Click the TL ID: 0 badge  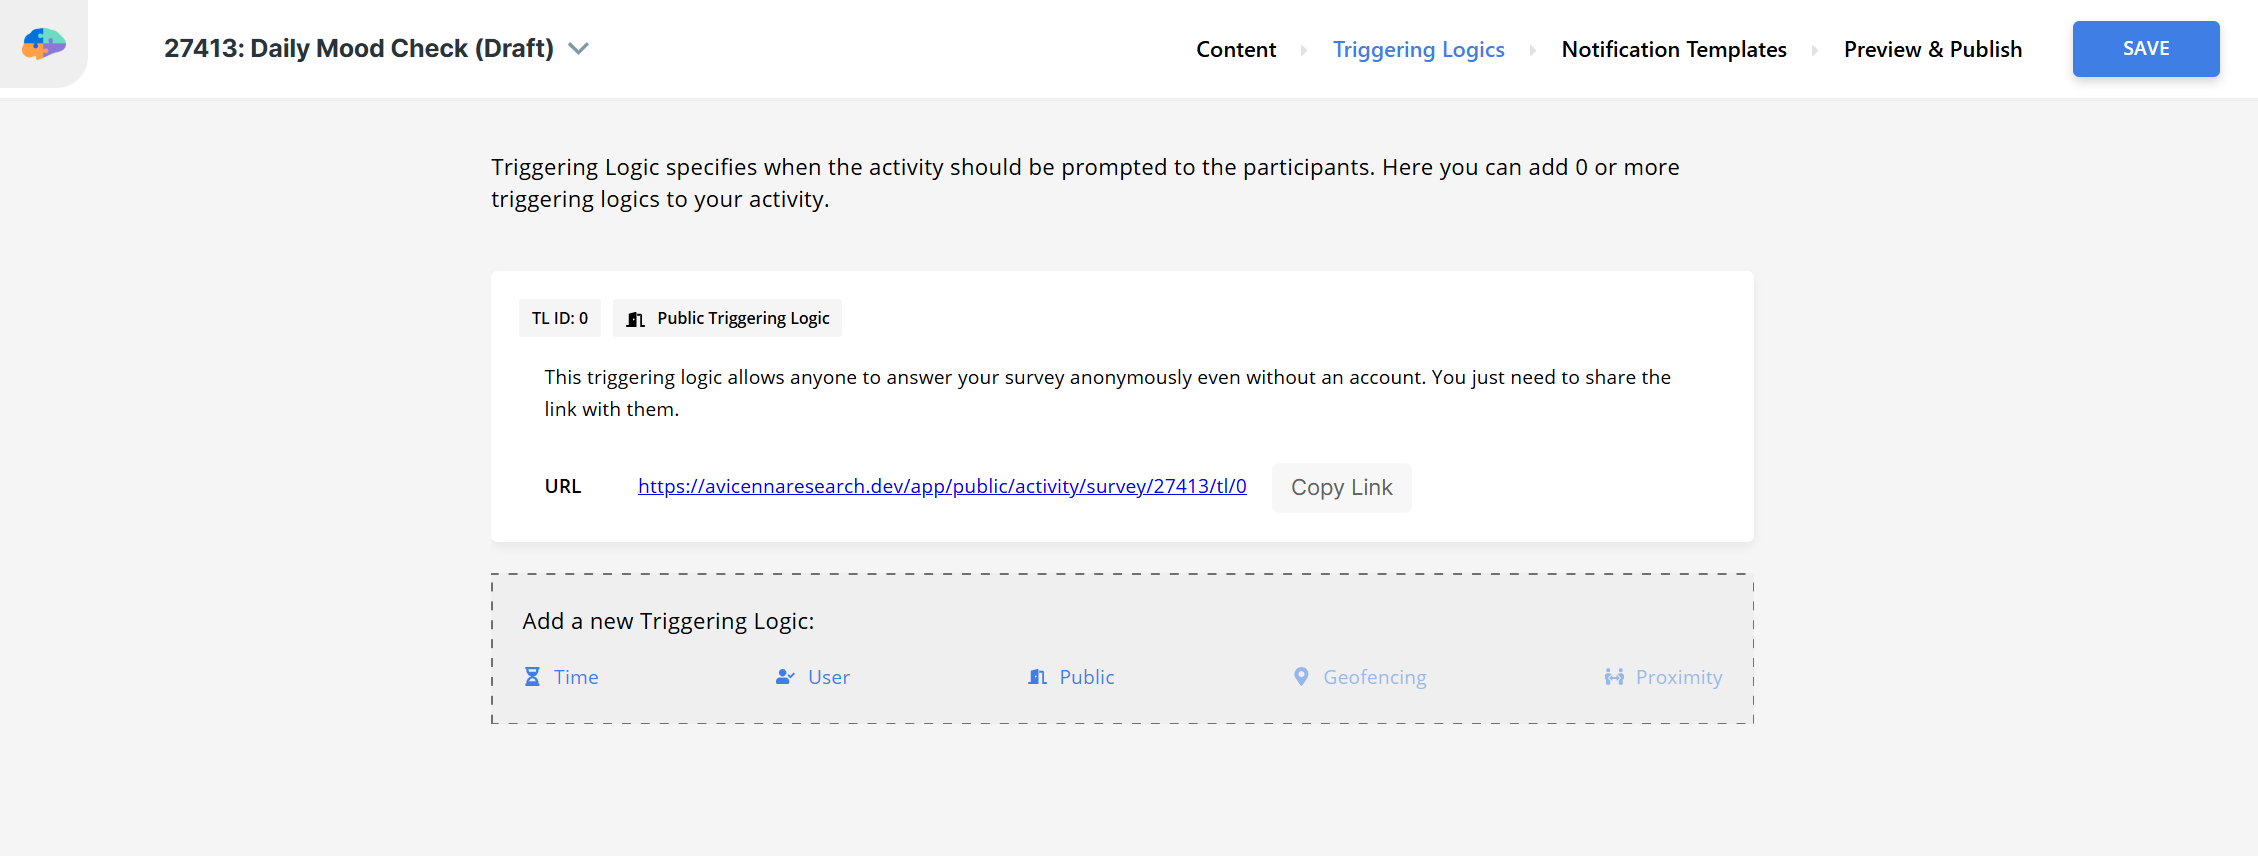560,318
